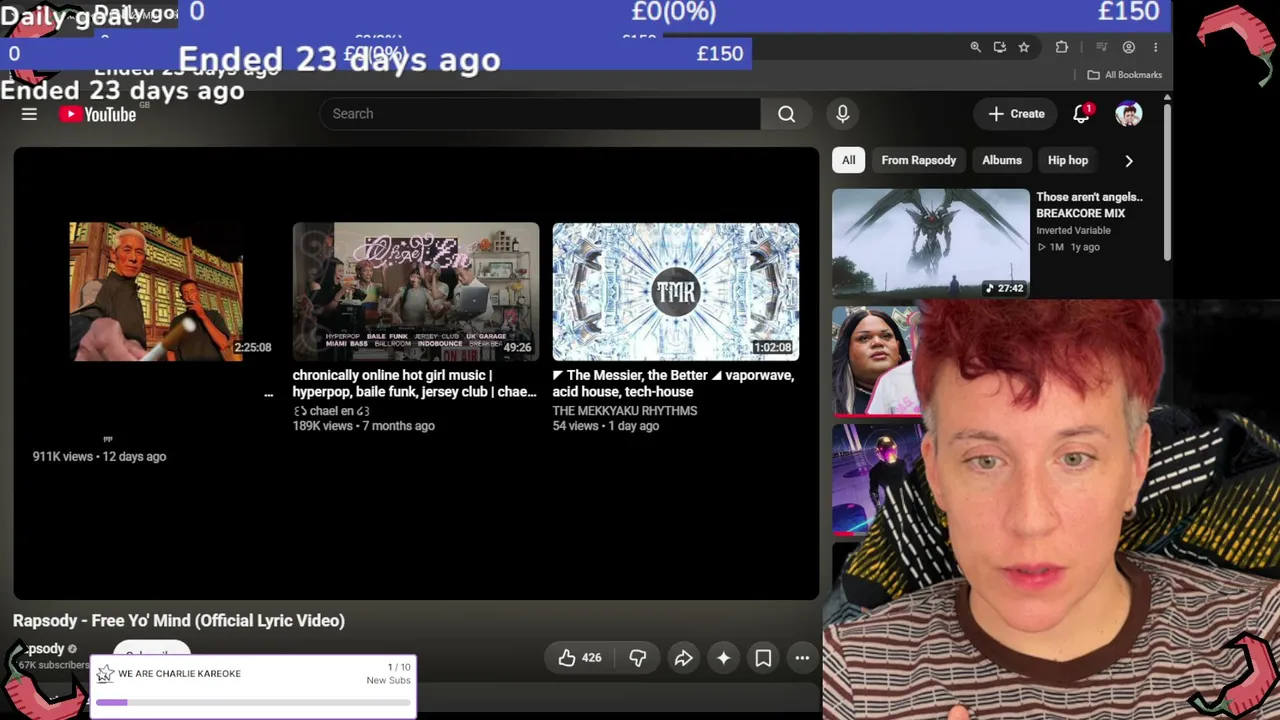Open 'Those aren't angels.. BREAKCORE MIX' title
This screenshot has height=720, width=1280.
[x=1089, y=205]
